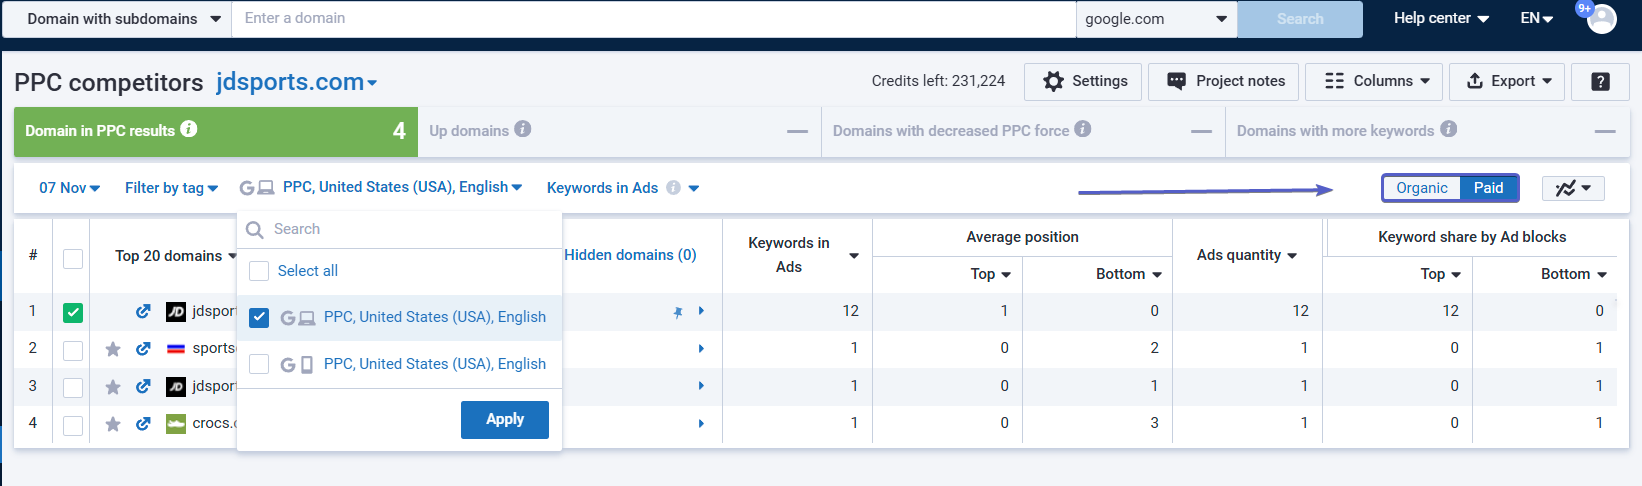
Task: Open Keywords in Ads filter dropdown
Action: (623, 188)
